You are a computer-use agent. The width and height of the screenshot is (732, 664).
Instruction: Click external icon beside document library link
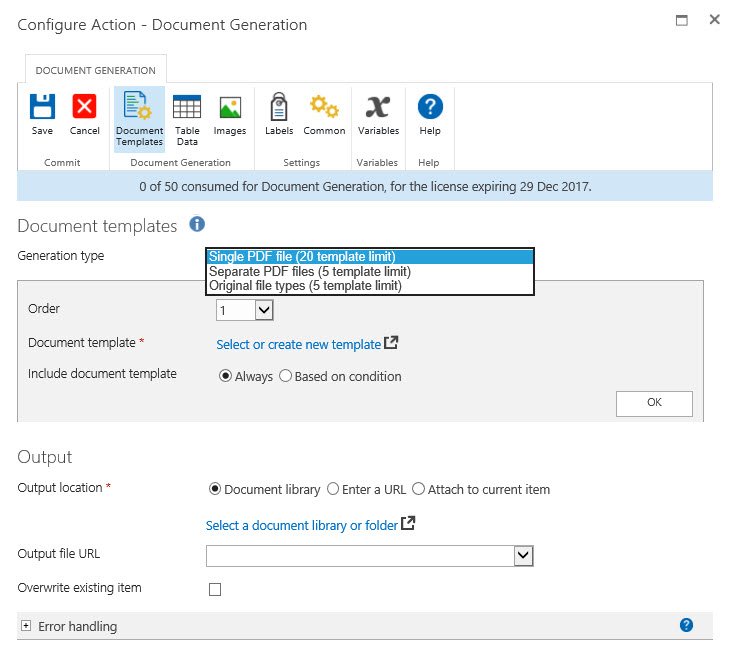coord(408,523)
